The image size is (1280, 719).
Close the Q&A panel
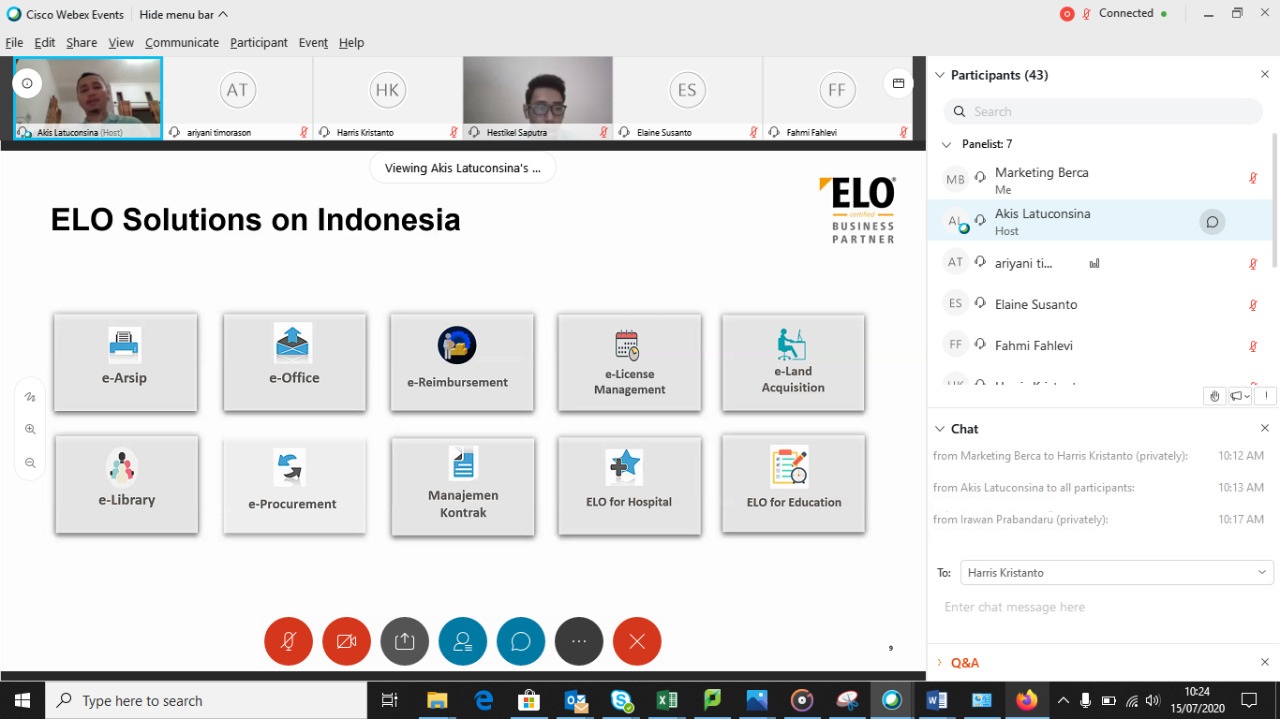1264,662
